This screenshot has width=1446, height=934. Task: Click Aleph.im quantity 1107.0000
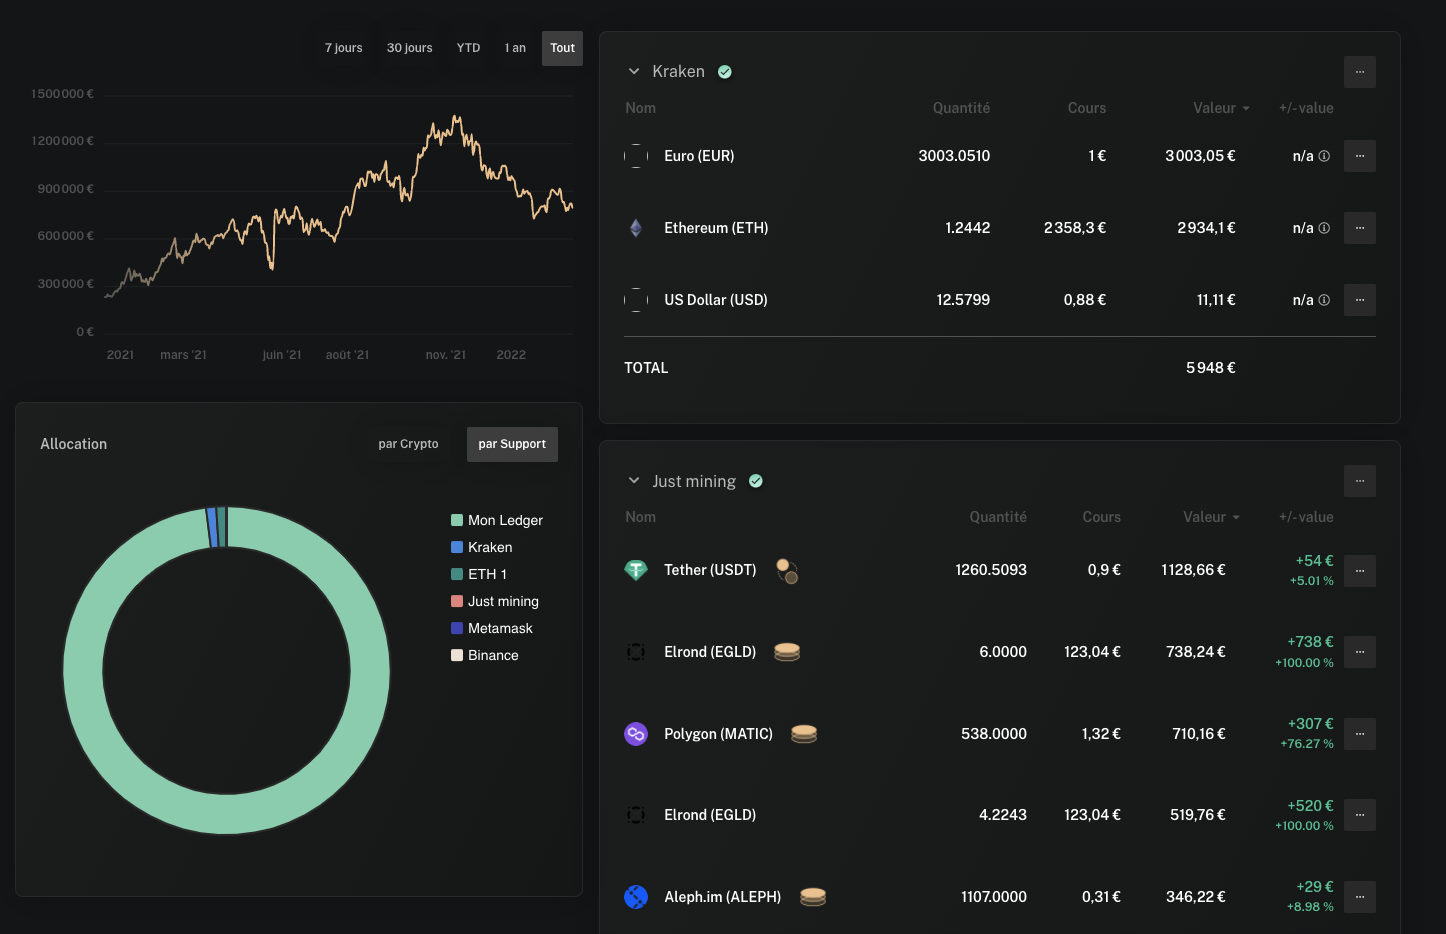pyautogui.click(x=994, y=897)
